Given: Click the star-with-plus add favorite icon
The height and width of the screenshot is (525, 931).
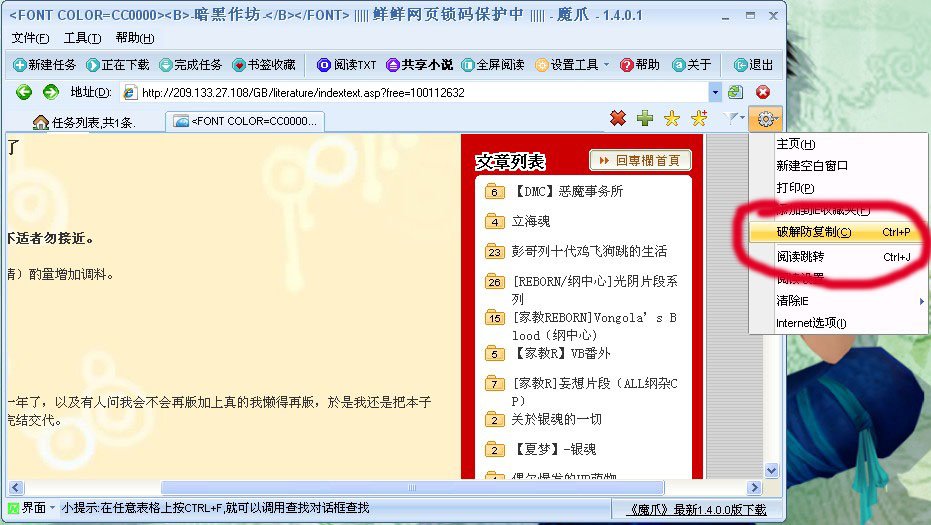Looking at the screenshot, I should pos(699,118).
